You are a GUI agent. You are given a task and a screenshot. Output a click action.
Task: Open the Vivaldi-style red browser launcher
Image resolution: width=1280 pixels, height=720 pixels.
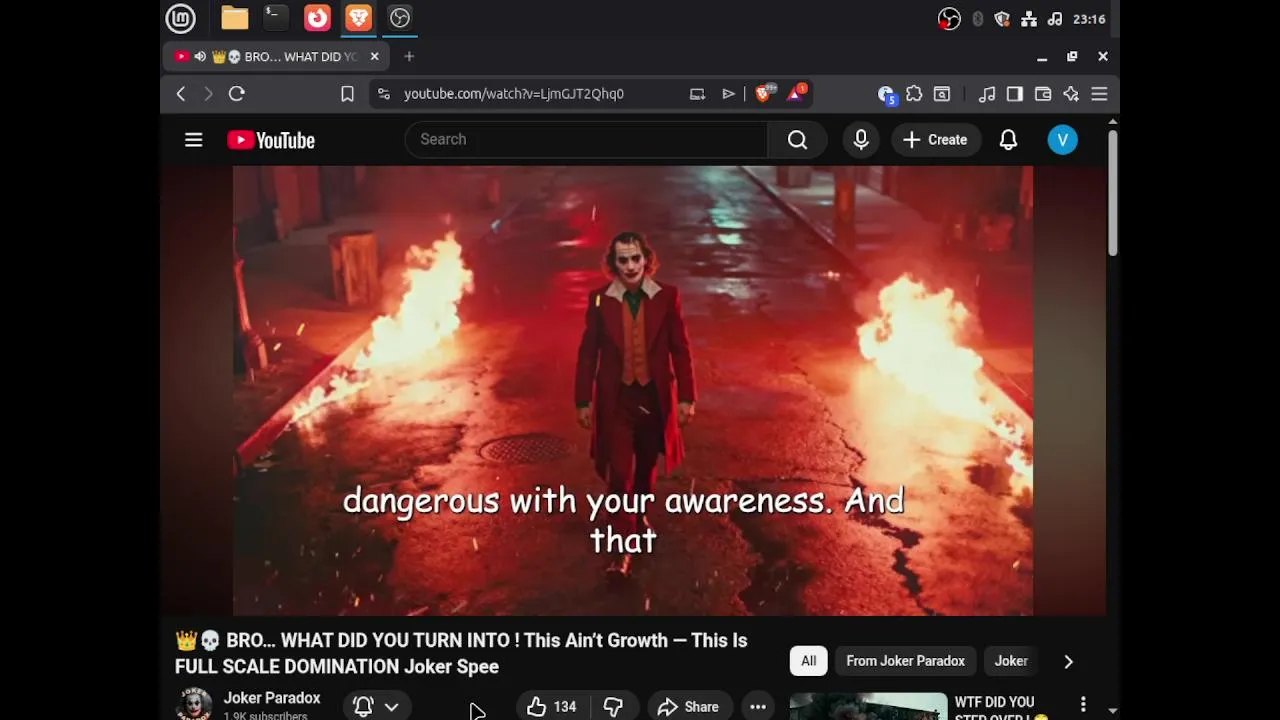click(x=317, y=18)
